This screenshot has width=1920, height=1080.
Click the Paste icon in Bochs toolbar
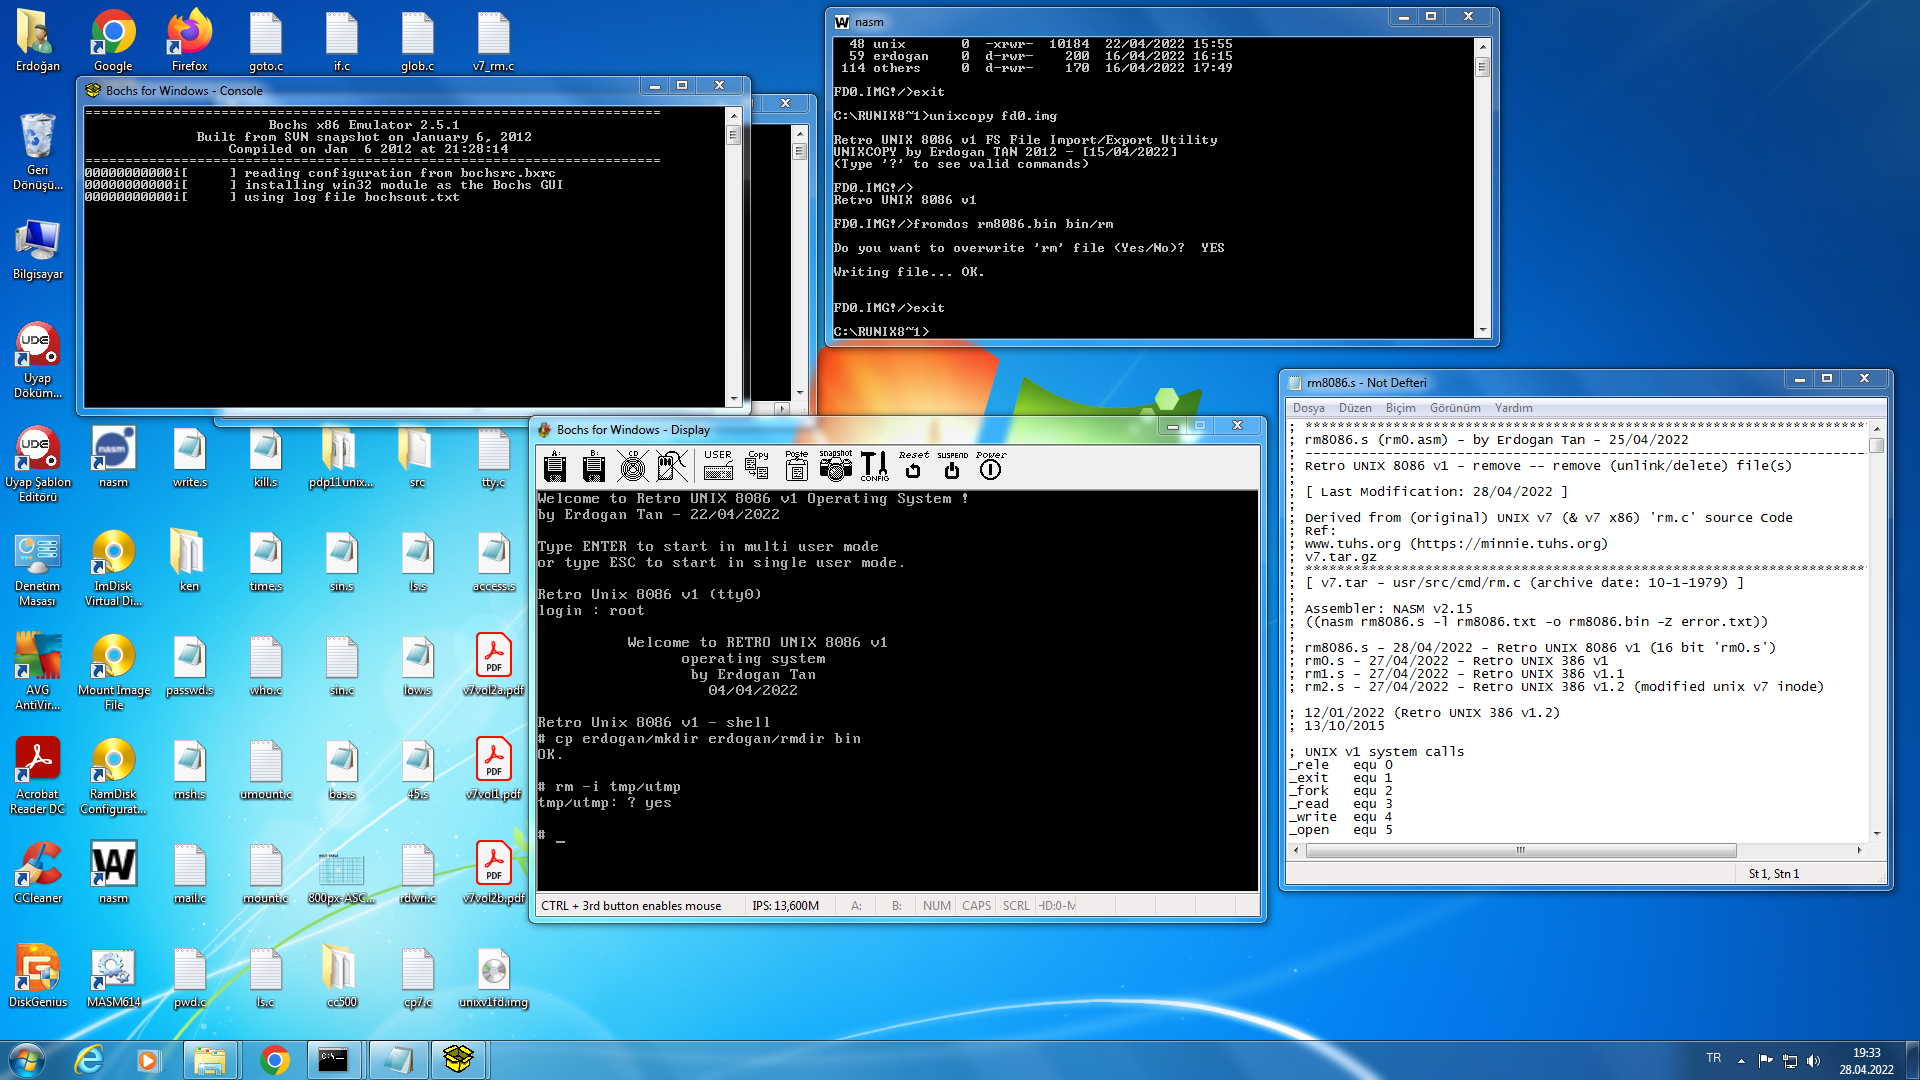click(x=797, y=466)
